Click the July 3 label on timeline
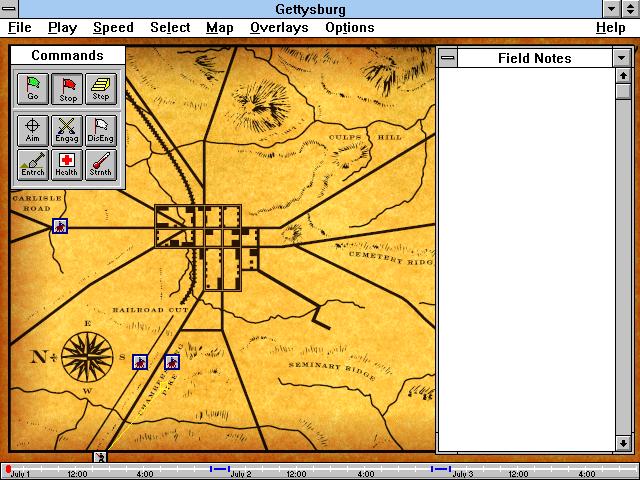The image size is (640, 480). click(x=462, y=474)
